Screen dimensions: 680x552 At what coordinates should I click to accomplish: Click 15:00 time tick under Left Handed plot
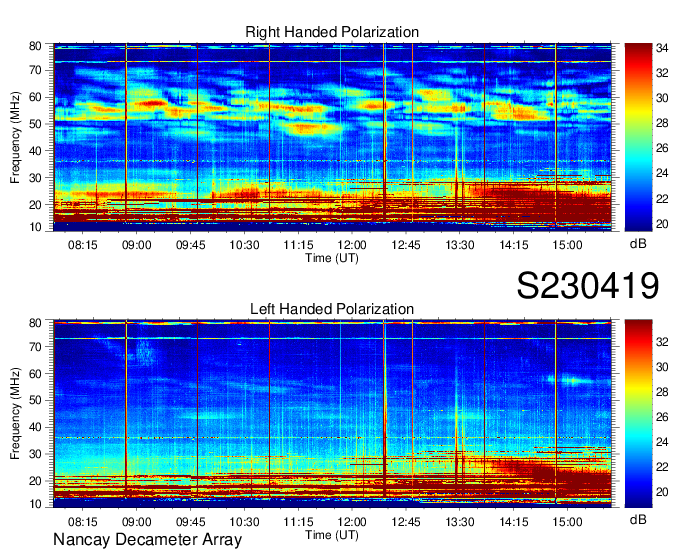point(567,522)
